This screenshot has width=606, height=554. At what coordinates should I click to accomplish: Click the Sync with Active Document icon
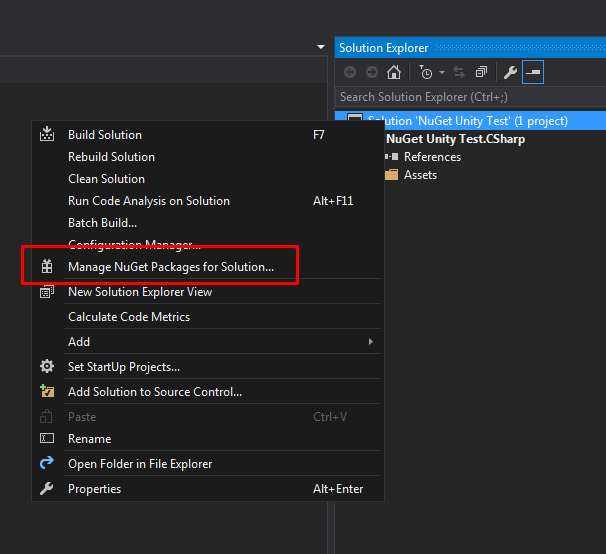point(459,72)
